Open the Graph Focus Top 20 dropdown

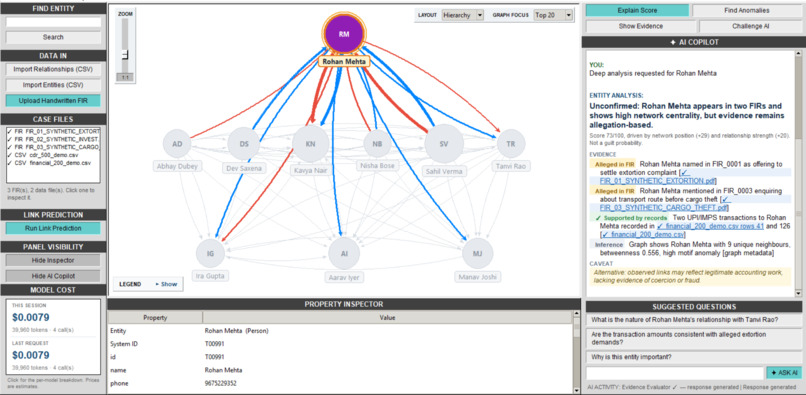click(553, 15)
